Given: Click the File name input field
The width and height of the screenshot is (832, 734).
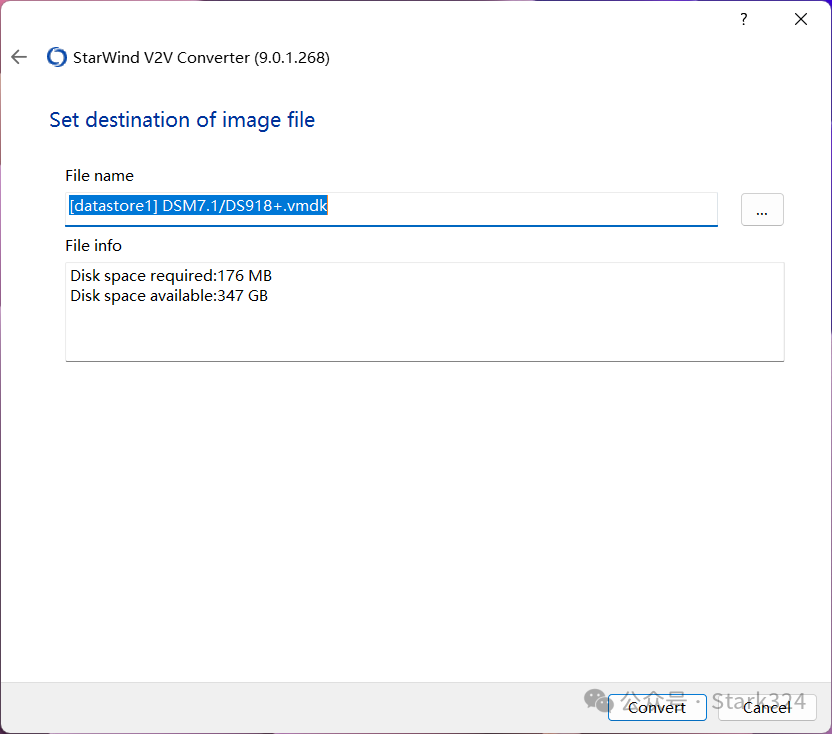Looking at the screenshot, I should [391, 209].
